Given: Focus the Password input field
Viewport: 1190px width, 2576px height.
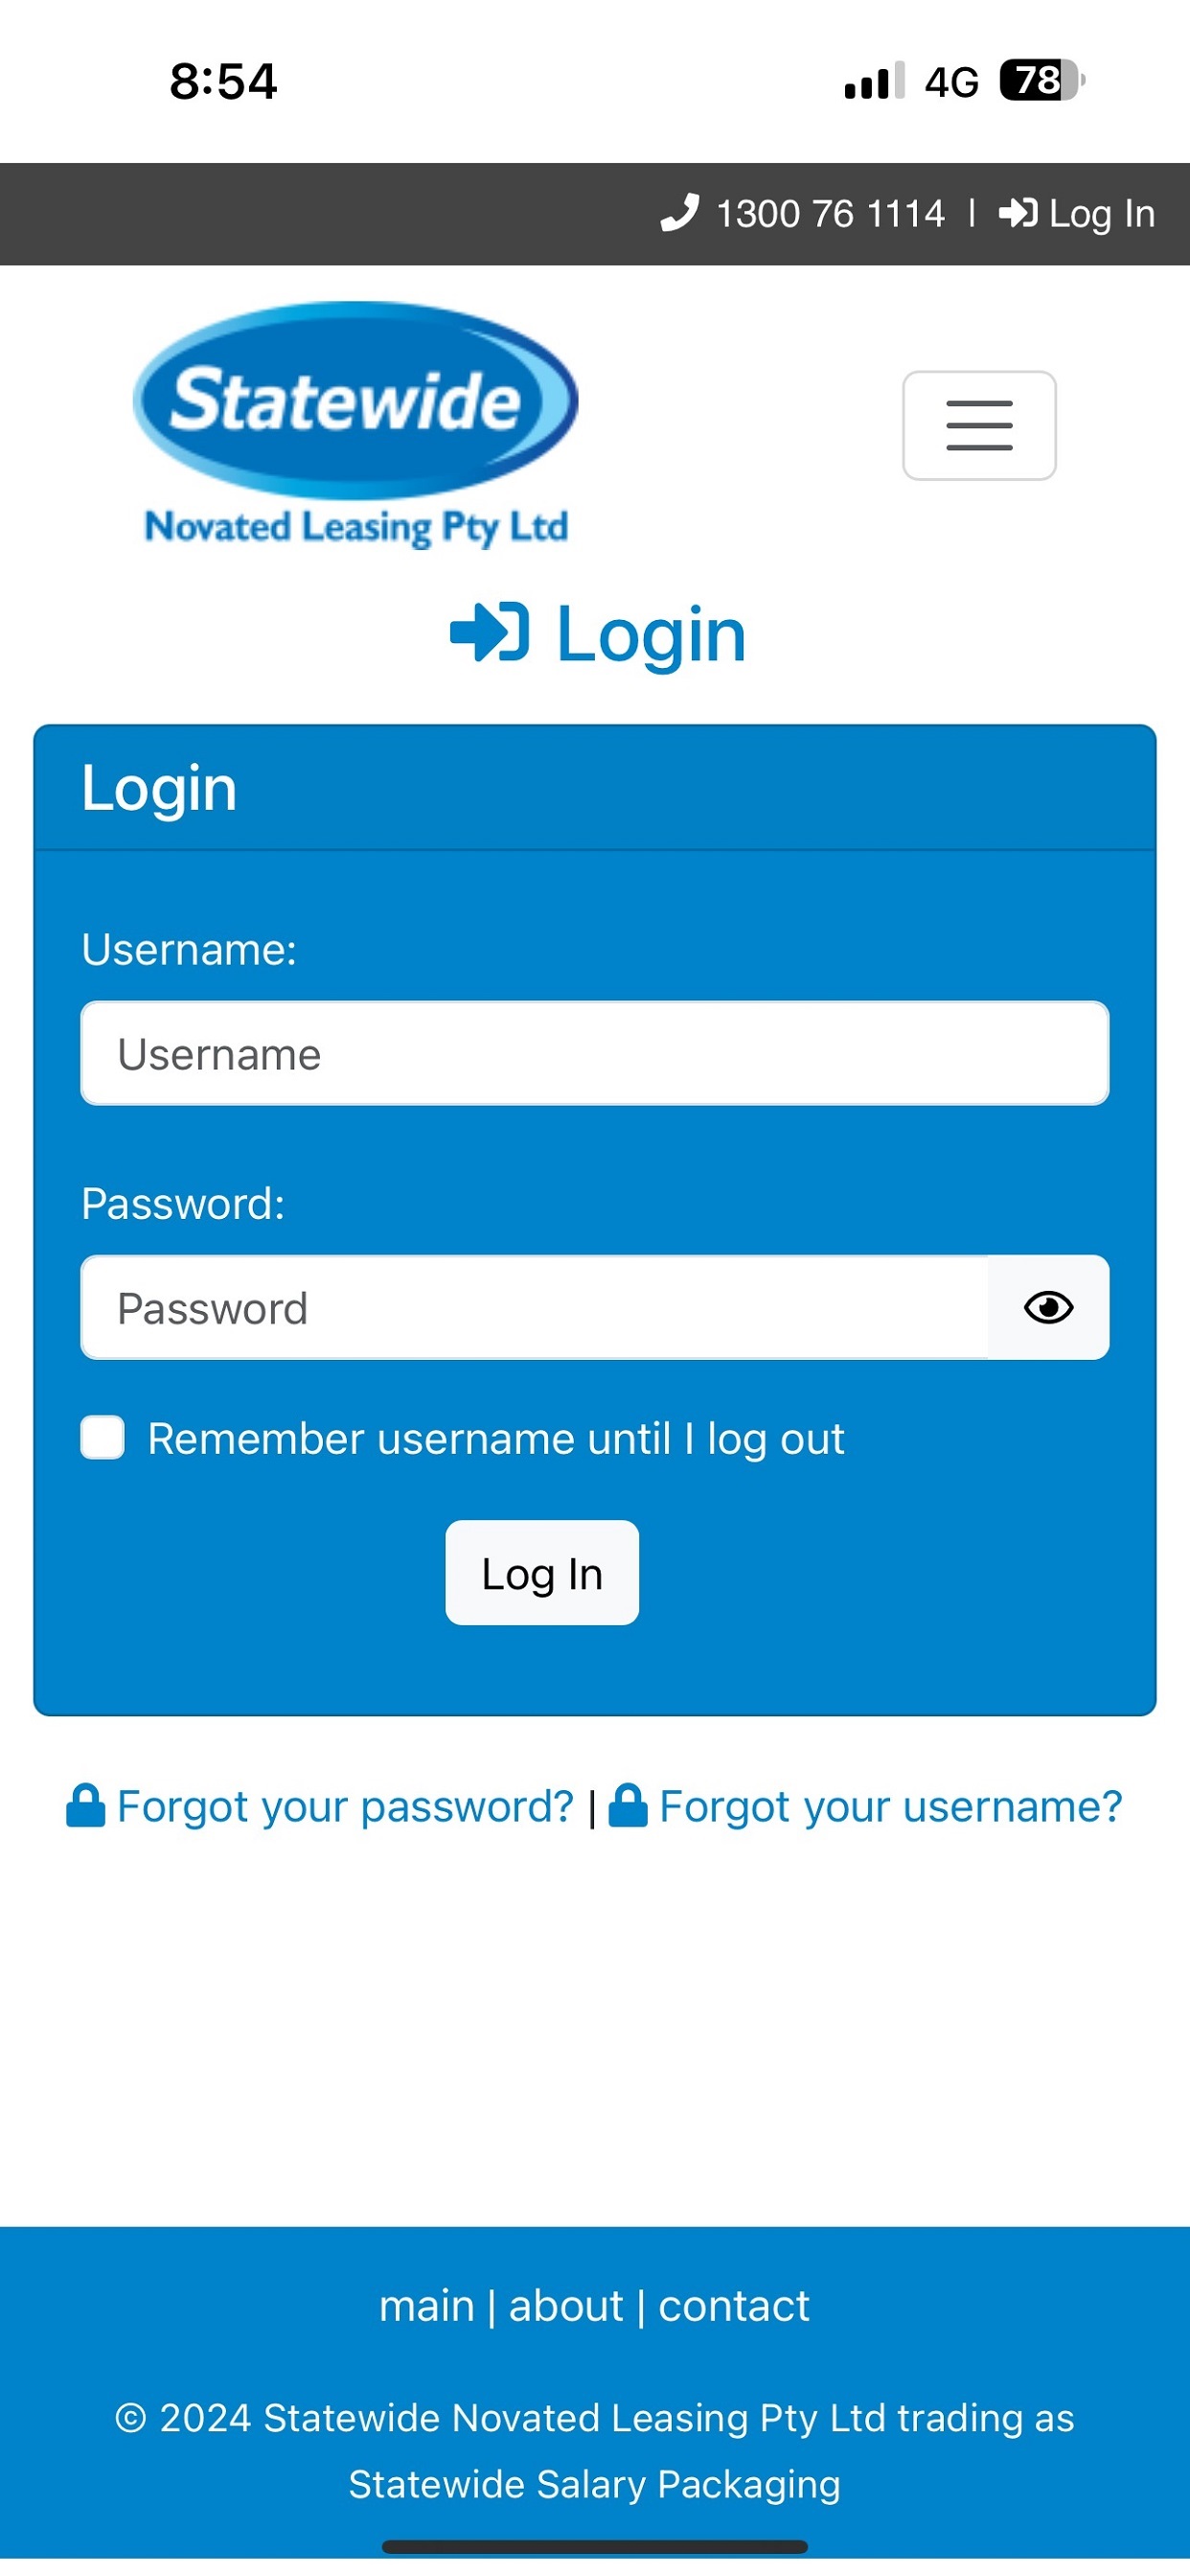Looking at the screenshot, I should click(535, 1307).
